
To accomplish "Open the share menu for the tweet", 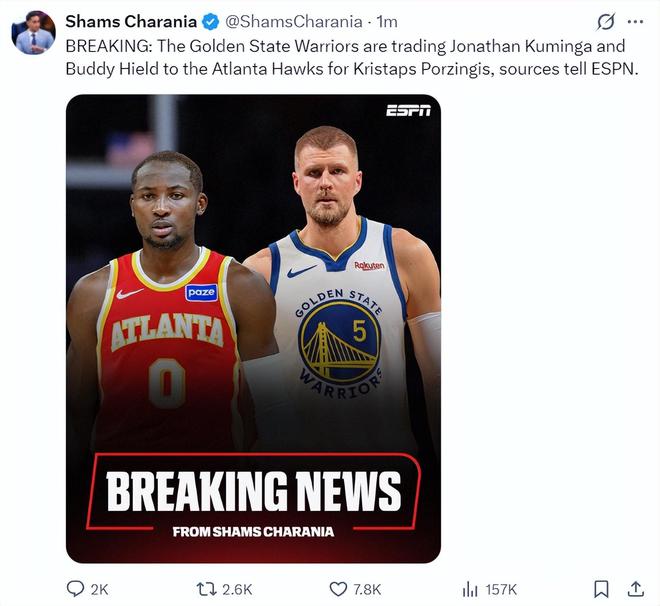I will (635, 589).
